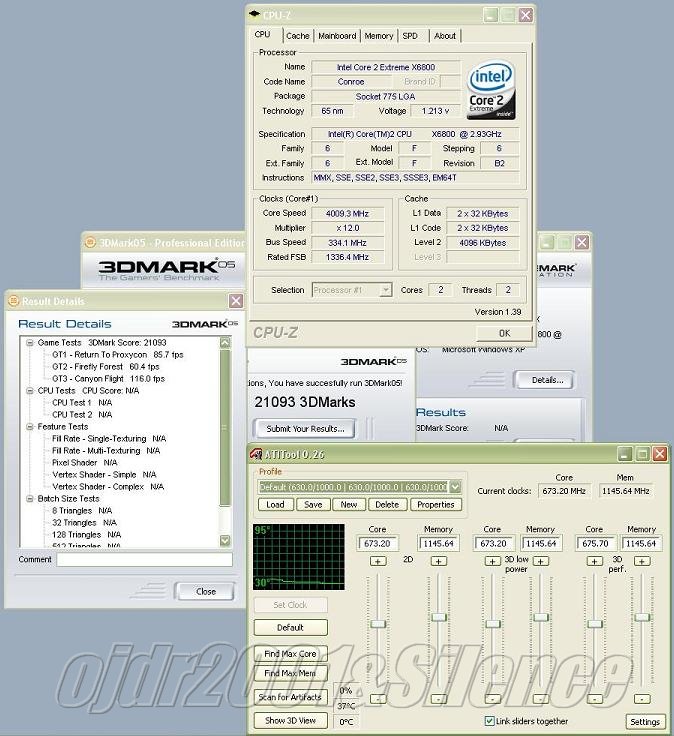Minimize the ATITool window
674x736 pixels.
625,453
